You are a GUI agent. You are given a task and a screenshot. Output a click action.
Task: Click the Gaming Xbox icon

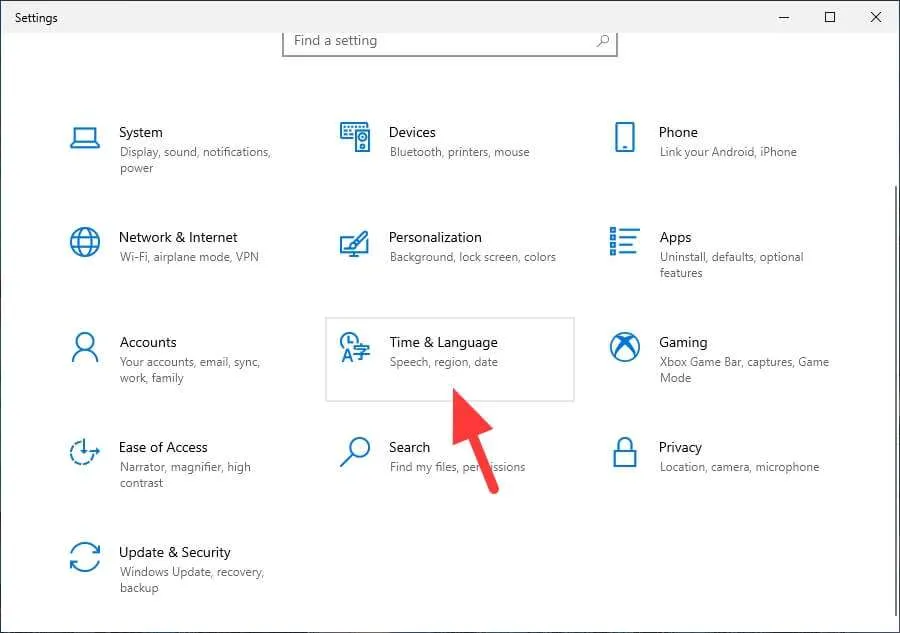click(624, 347)
